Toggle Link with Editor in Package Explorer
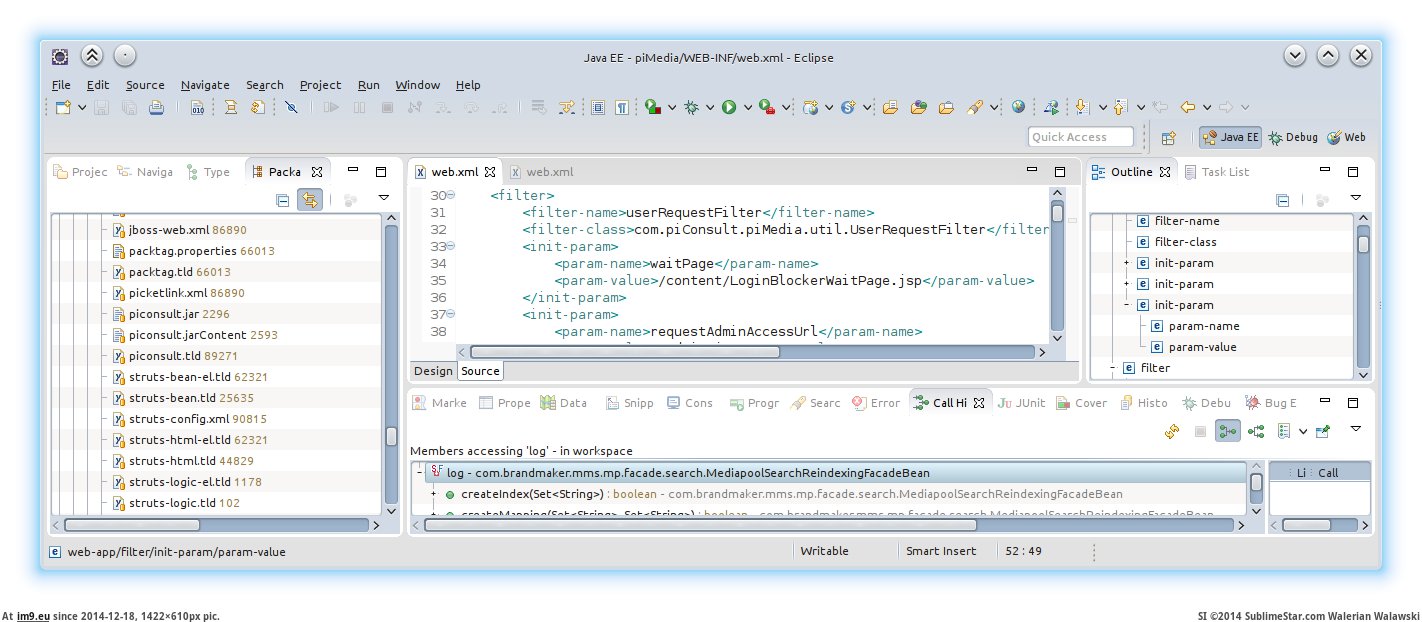The height and width of the screenshot is (622, 1422). [310, 200]
